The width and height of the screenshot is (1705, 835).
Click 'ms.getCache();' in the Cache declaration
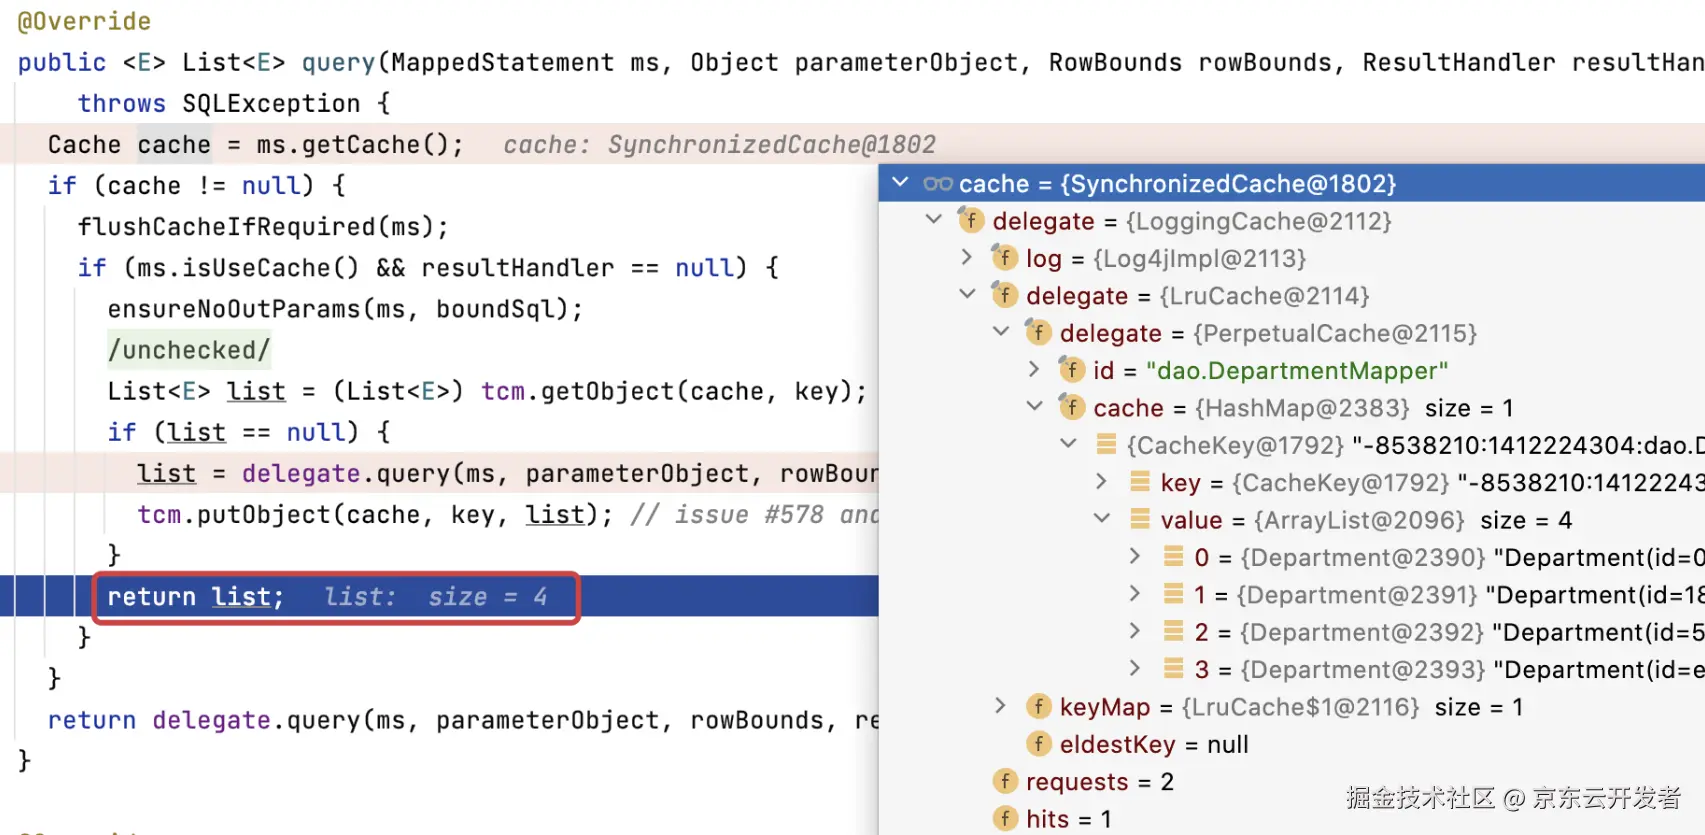[x=360, y=145]
